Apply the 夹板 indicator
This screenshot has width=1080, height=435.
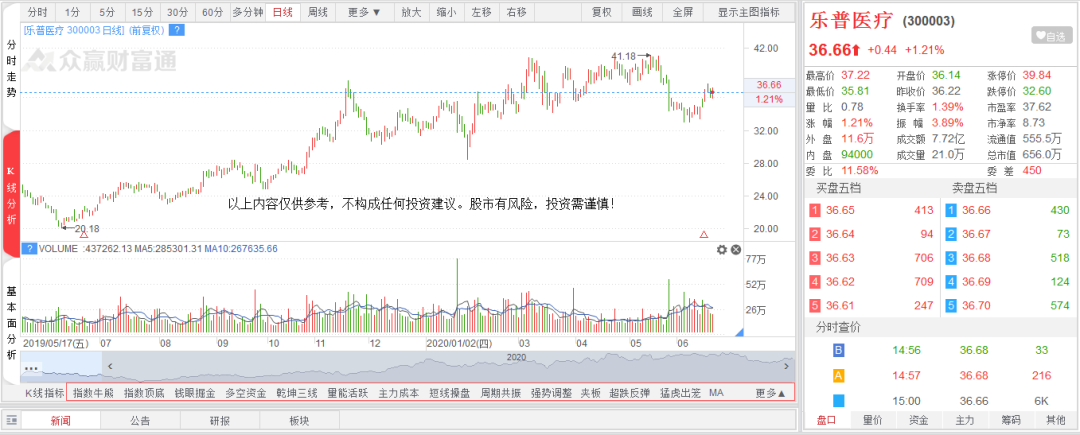591,393
